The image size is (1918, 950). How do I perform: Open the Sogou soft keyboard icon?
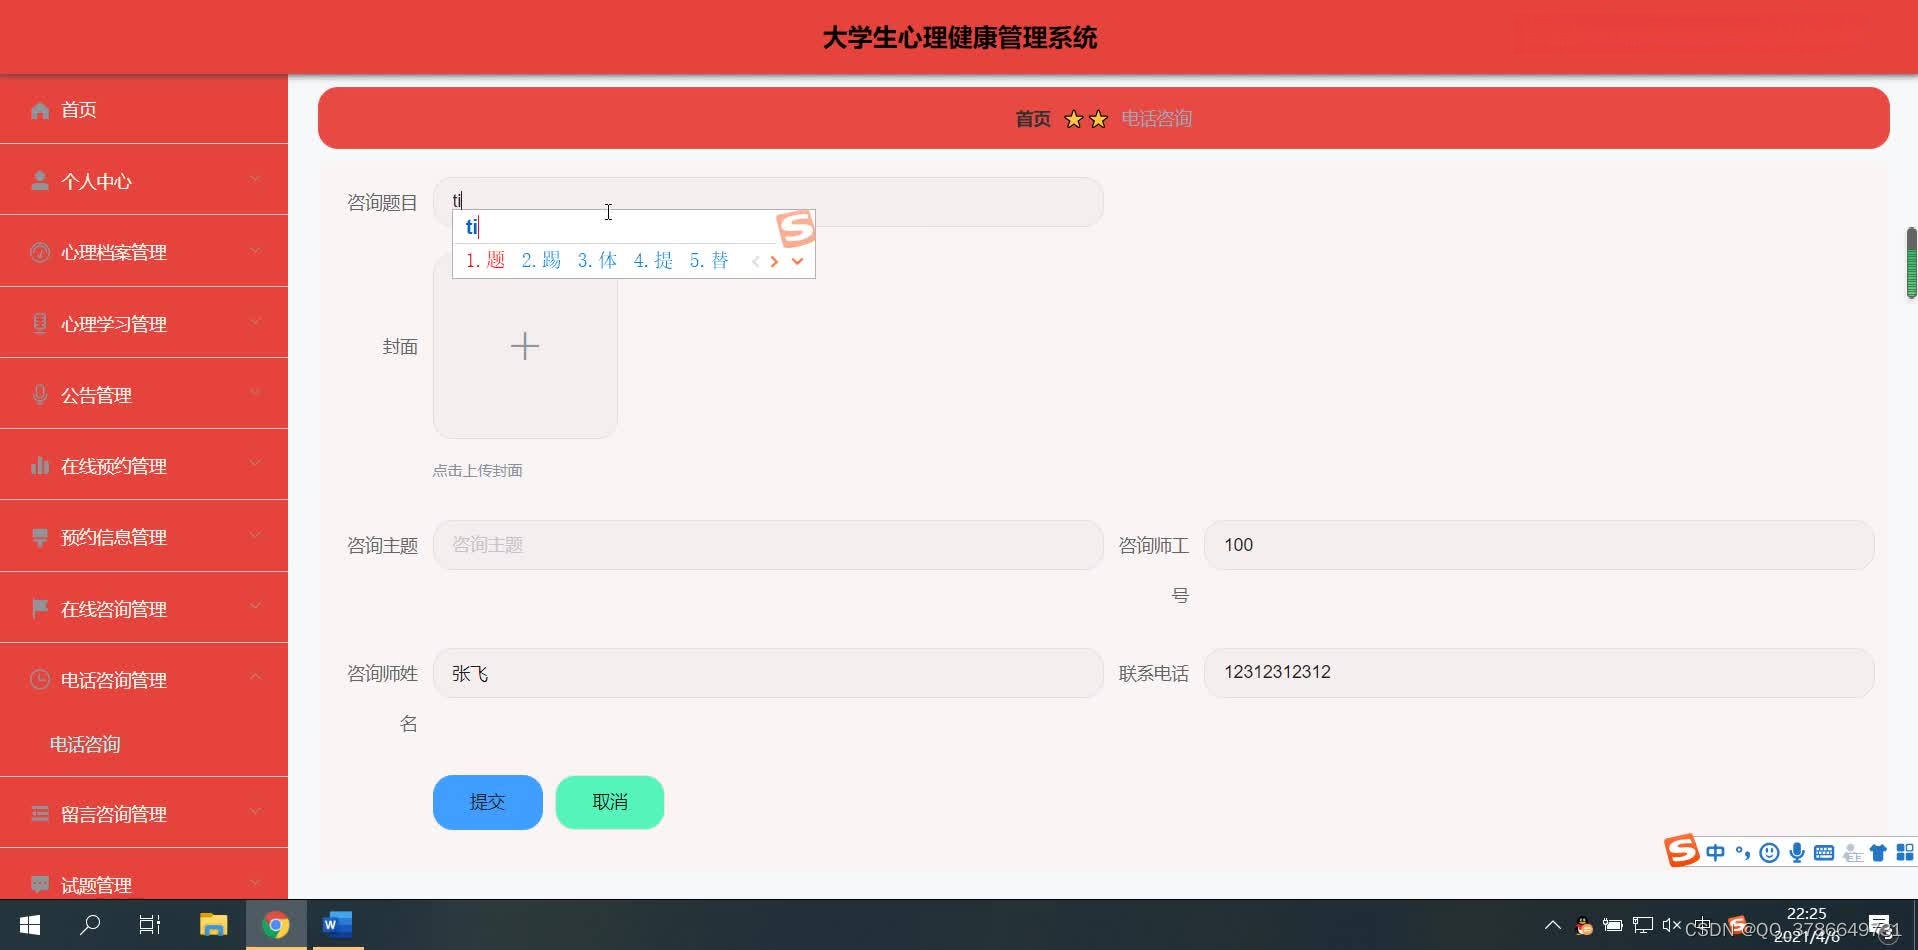point(1825,851)
